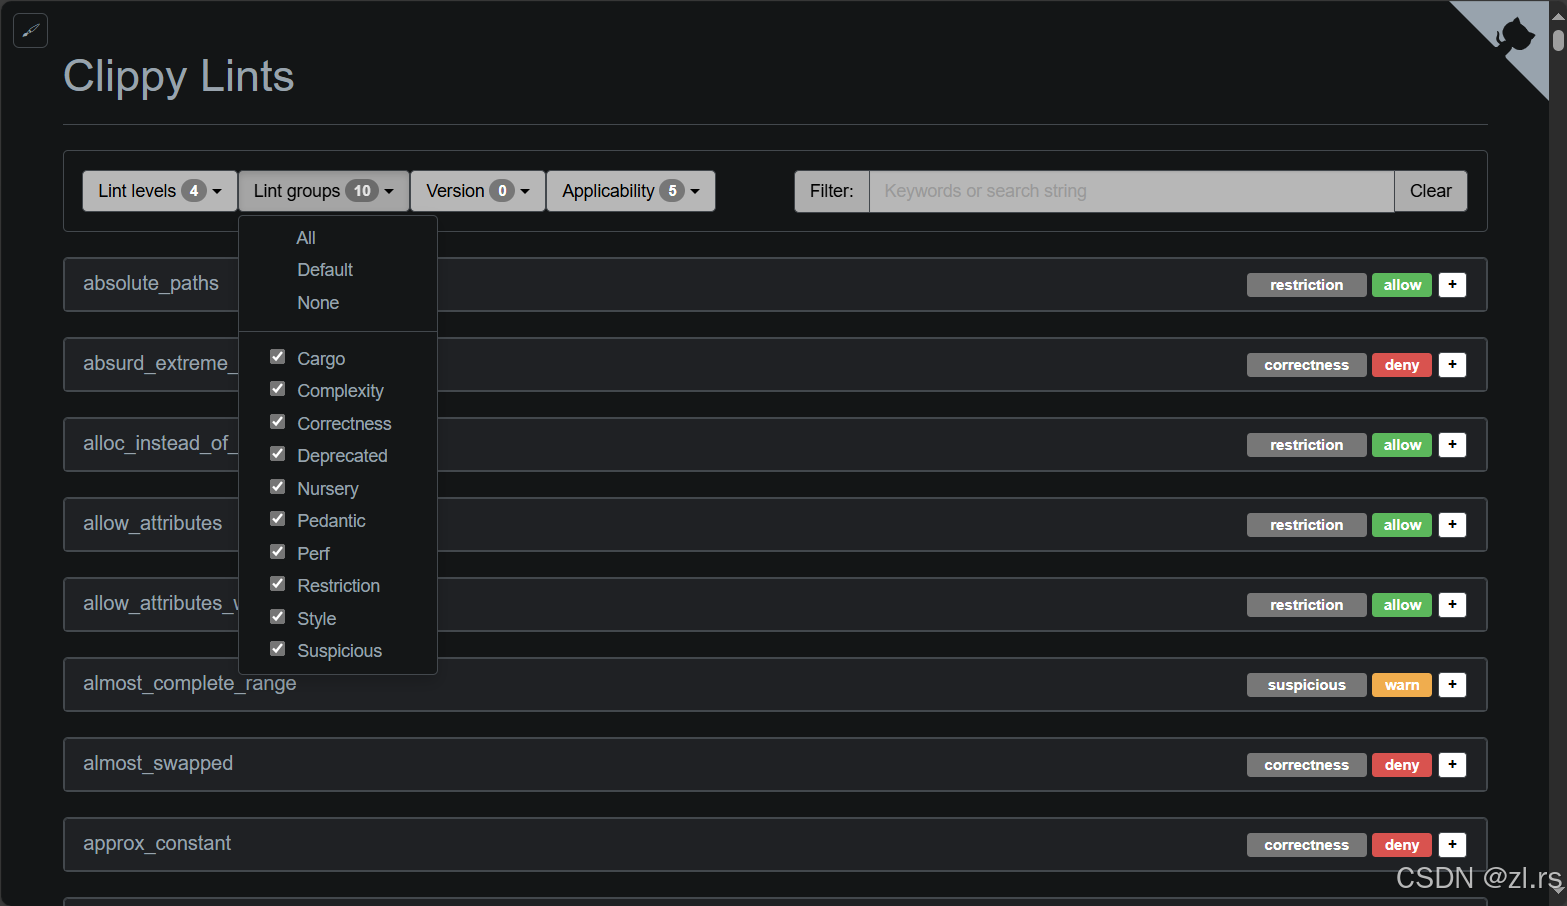Select All in Lint groups menu
Screen dimensions: 1567x906
pyautogui.click(x=306, y=238)
